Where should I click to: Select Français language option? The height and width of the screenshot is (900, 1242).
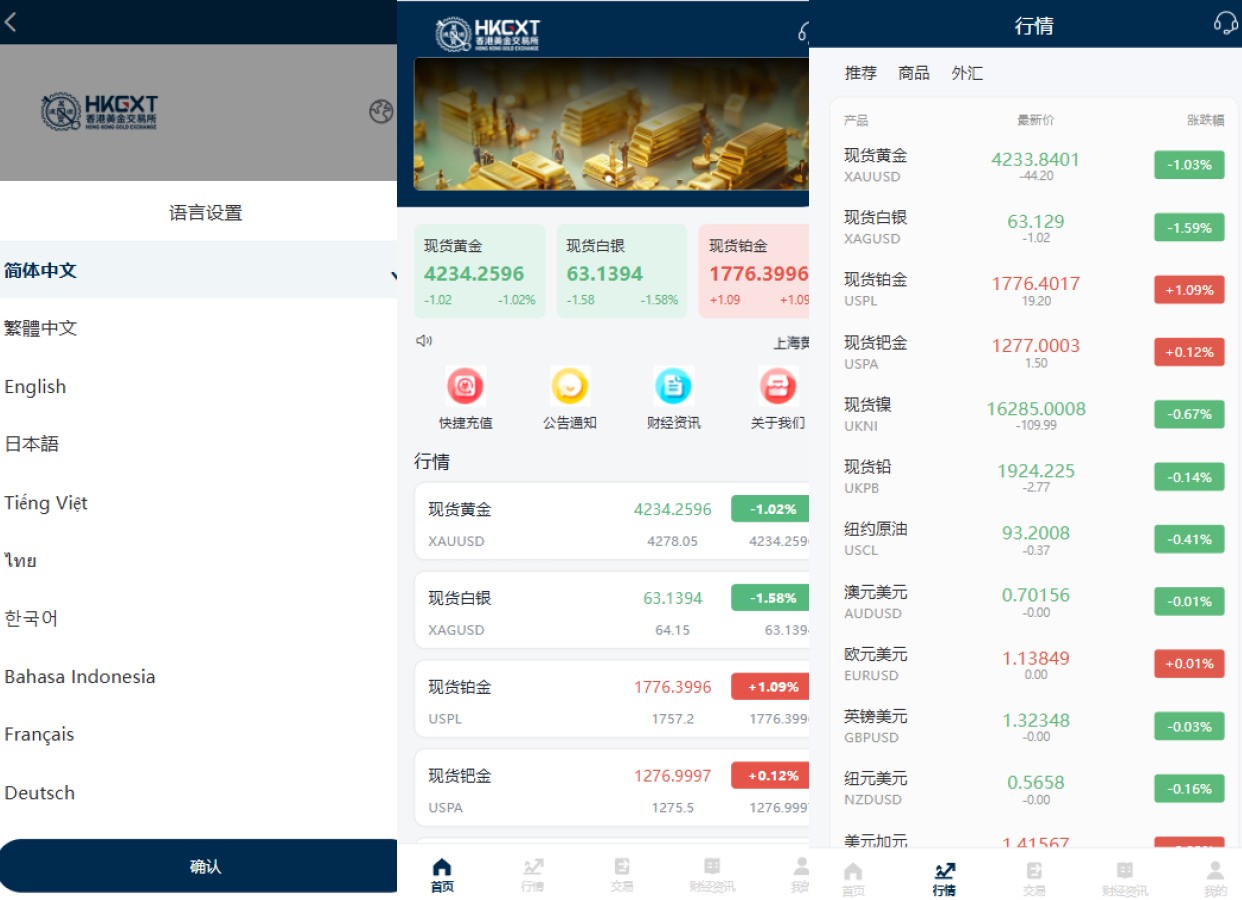tap(199, 734)
